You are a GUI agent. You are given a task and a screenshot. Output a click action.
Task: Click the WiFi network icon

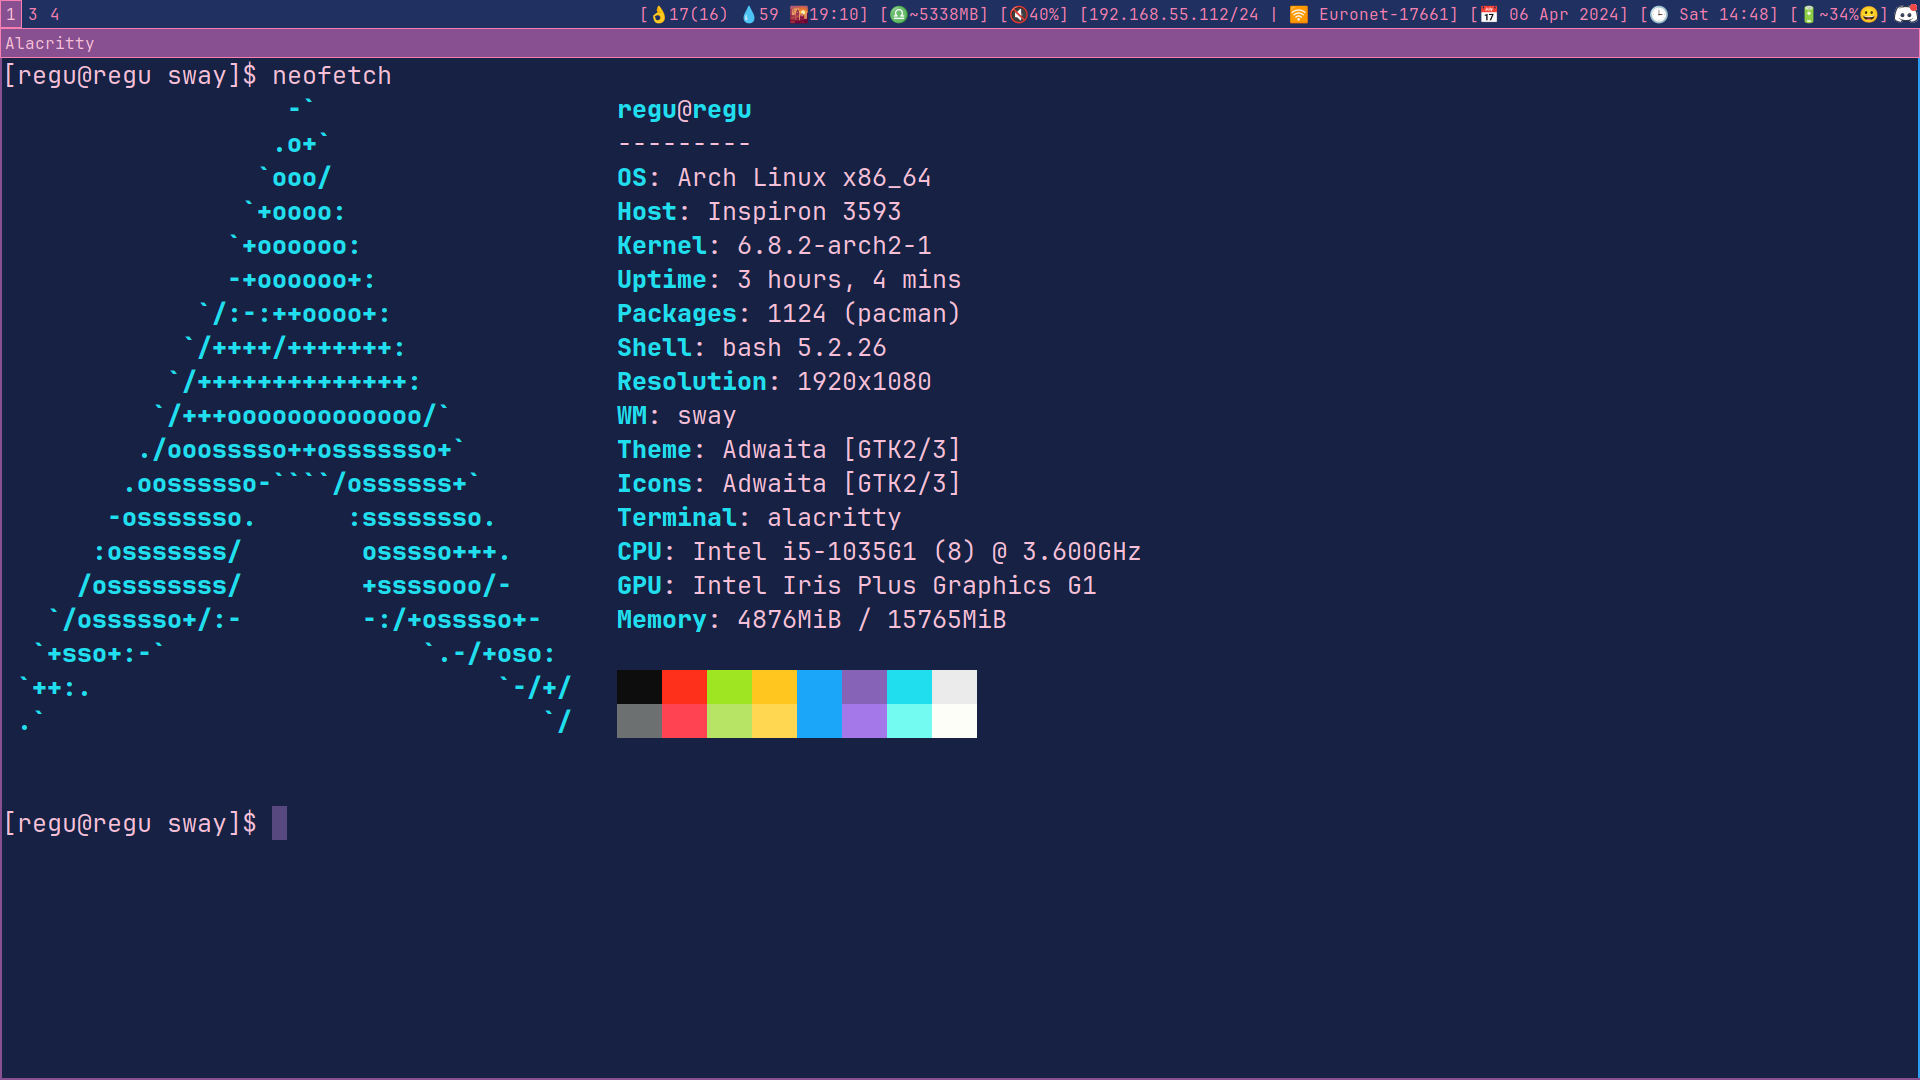1298,14
